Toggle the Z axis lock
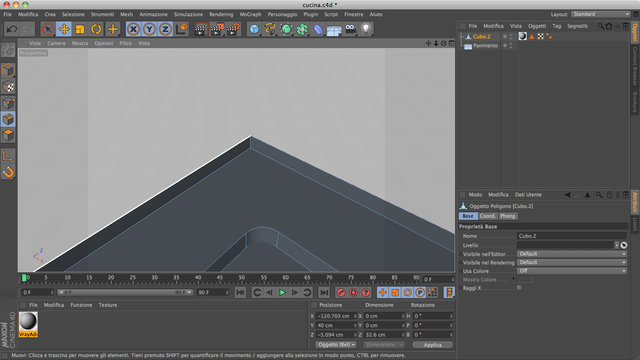The height and width of the screenshot is (360, 640). [x=165, y=29]
